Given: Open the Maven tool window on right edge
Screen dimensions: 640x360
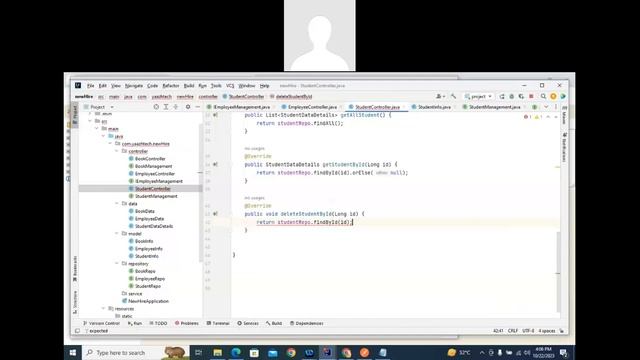Looking at the screenshot, I should [564, 116].
